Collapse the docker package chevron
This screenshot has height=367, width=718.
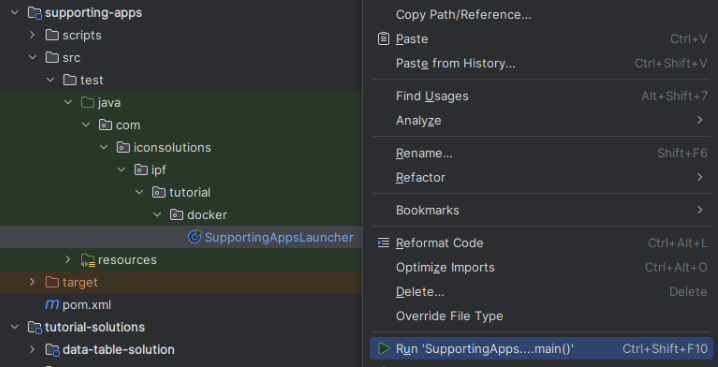click(x=157, y=215)
